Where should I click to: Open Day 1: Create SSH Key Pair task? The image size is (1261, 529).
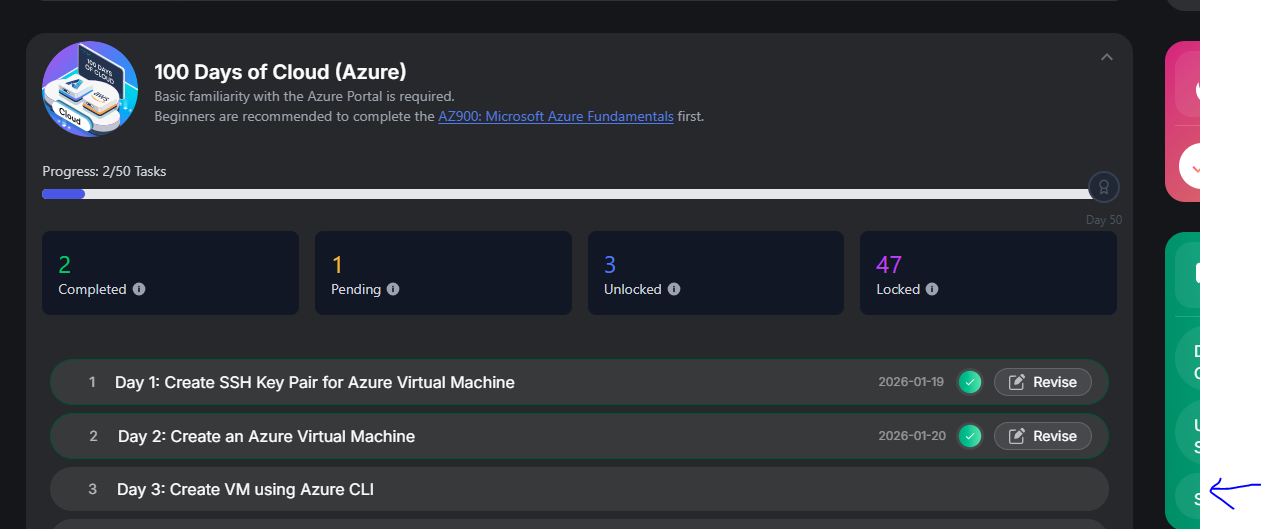pyautogui.click(x=314, y=382)
